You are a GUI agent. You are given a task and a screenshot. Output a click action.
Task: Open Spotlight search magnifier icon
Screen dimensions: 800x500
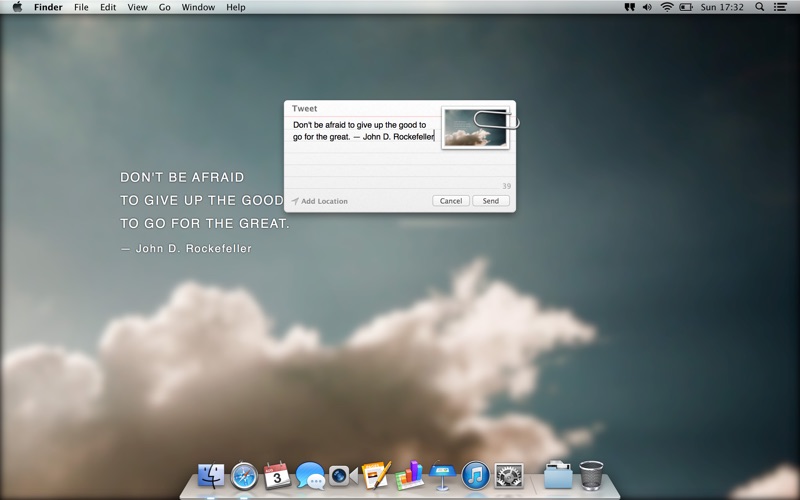tap(760, 7)
